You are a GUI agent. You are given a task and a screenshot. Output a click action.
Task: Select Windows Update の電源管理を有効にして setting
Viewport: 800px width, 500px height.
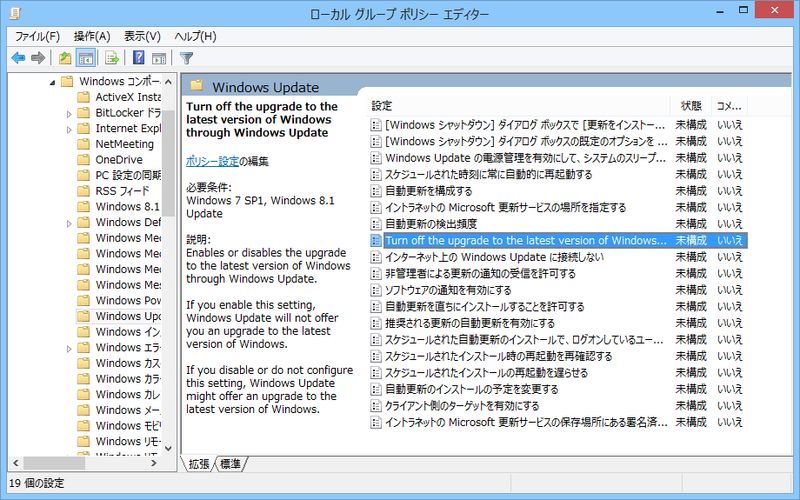(526, 158)
